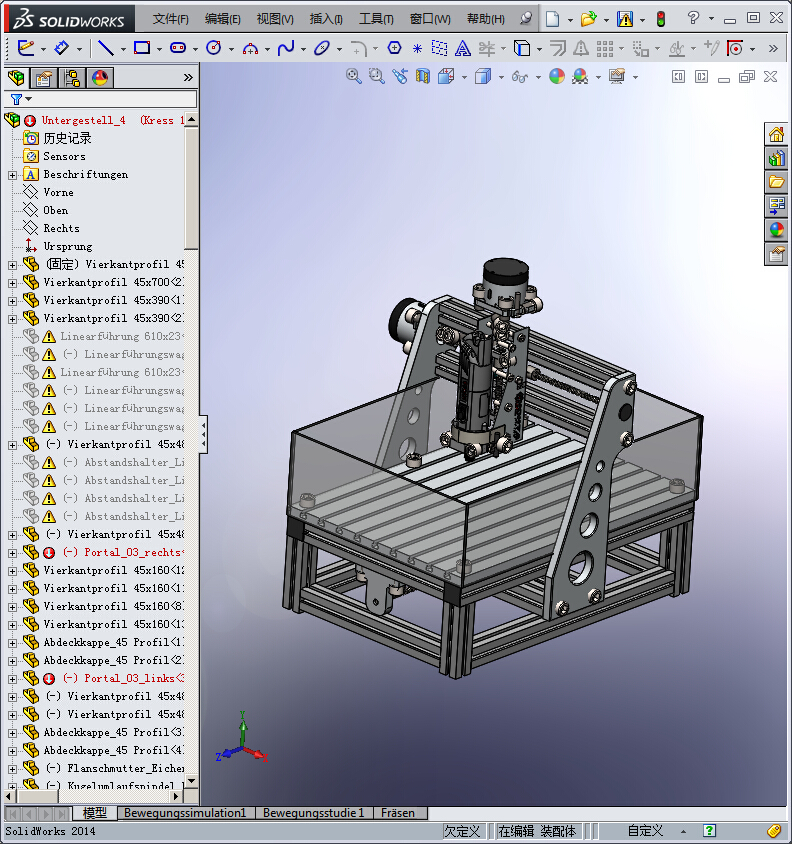Viewport: 792px width, 844px height.
Task: Open the 工具(T) menu
Action: [x=376, y=19]
